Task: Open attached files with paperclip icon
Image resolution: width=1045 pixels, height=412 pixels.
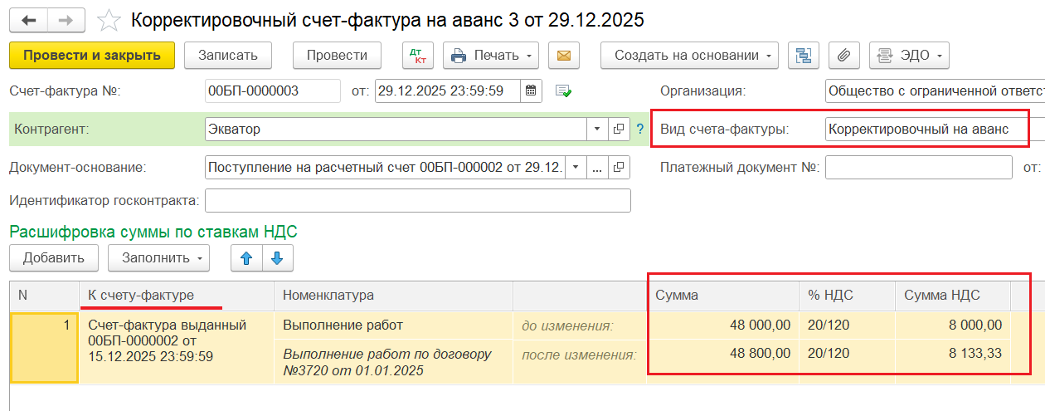Action: coord(844,55)
